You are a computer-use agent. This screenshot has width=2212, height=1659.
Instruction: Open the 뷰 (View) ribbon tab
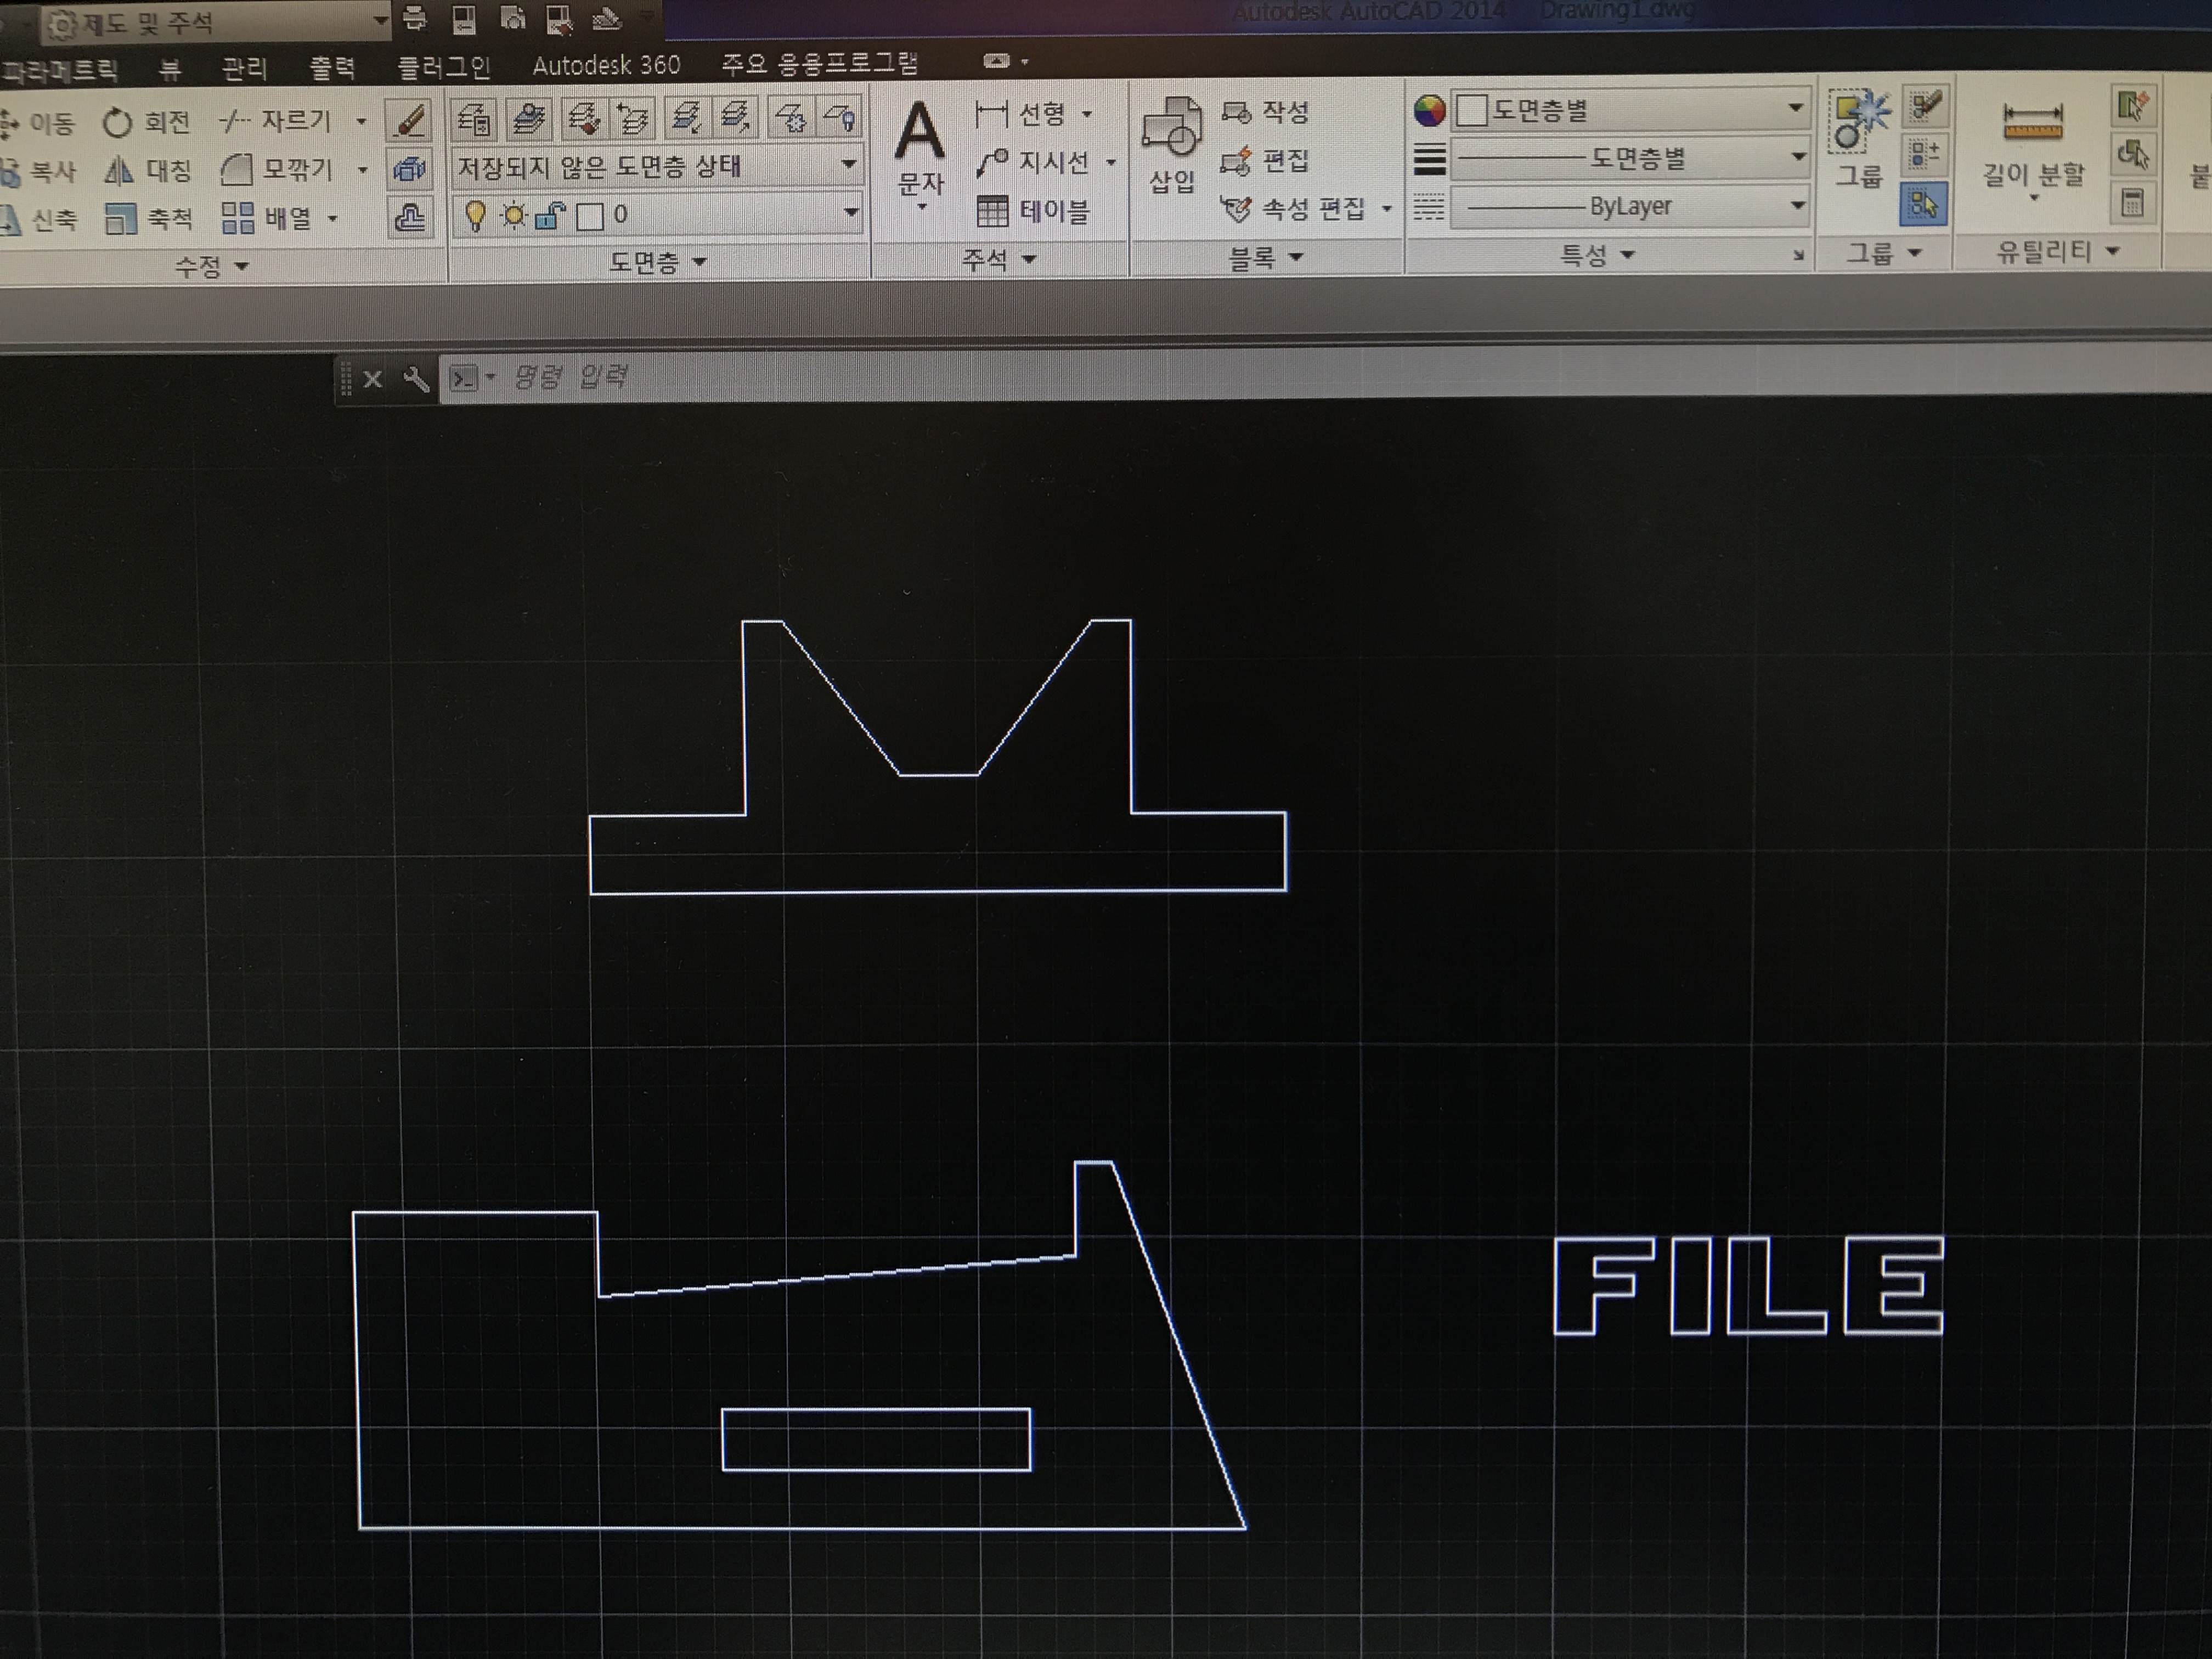pos(170,69)
